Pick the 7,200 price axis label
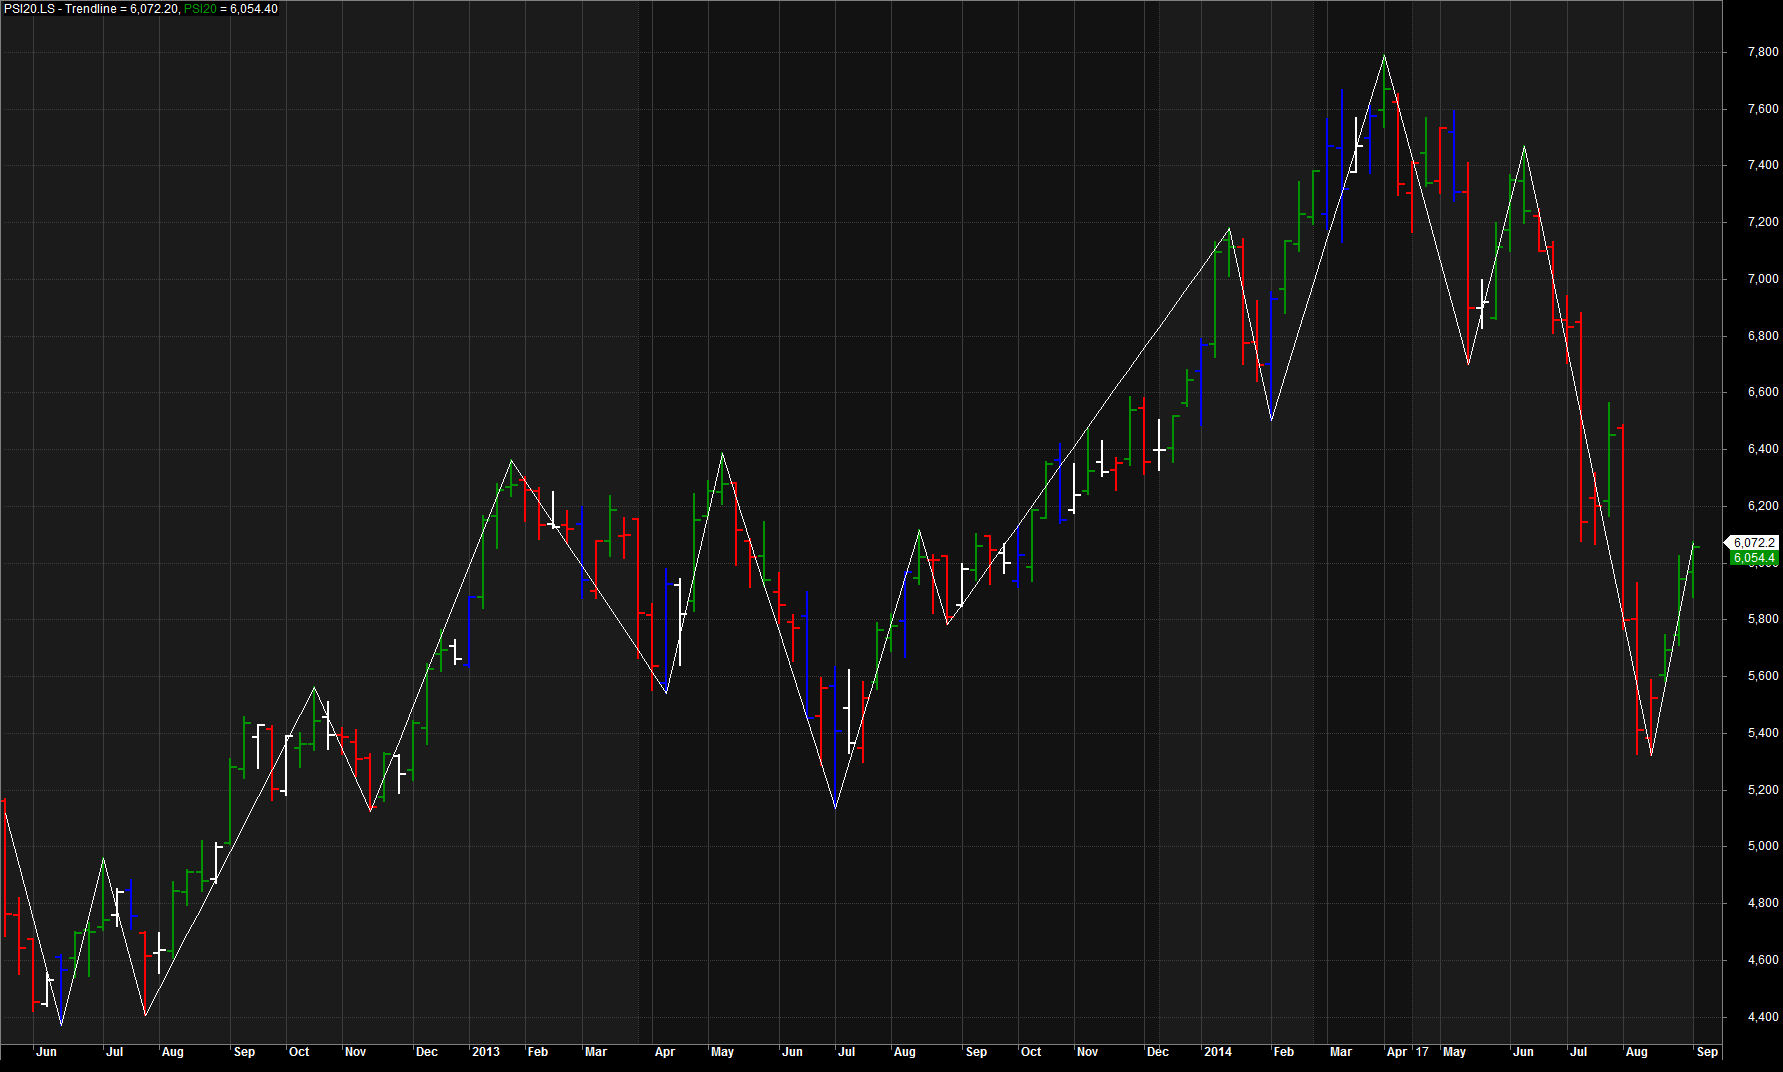 coord(1763,222)
